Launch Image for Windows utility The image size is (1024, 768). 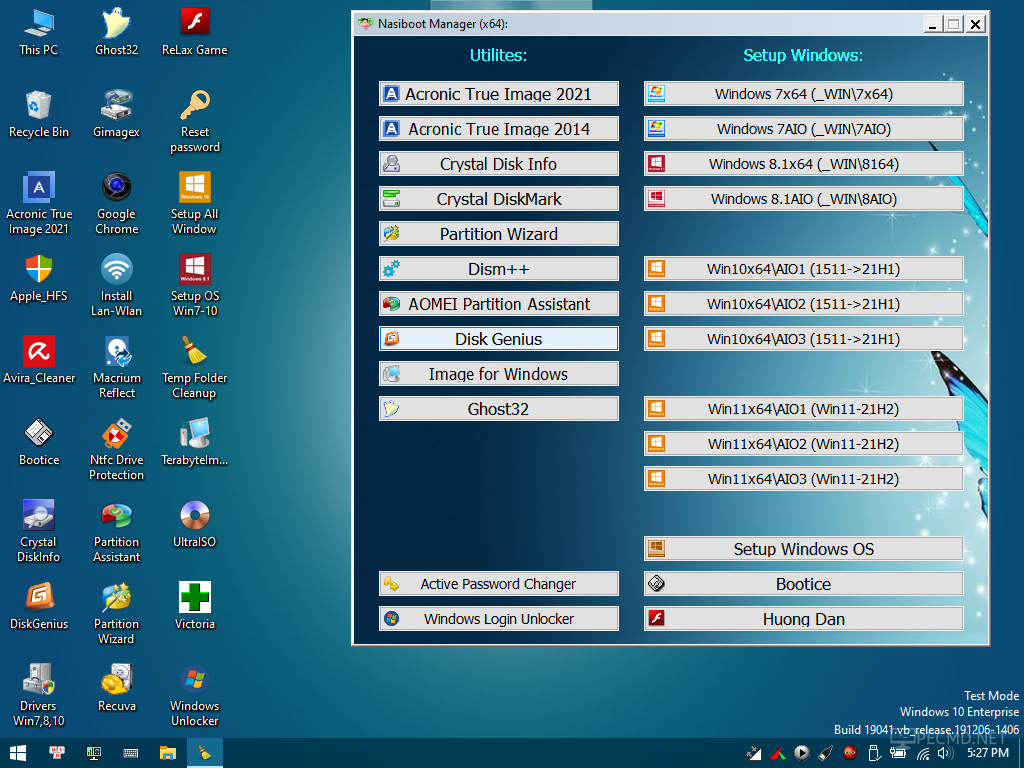point(498,374)
